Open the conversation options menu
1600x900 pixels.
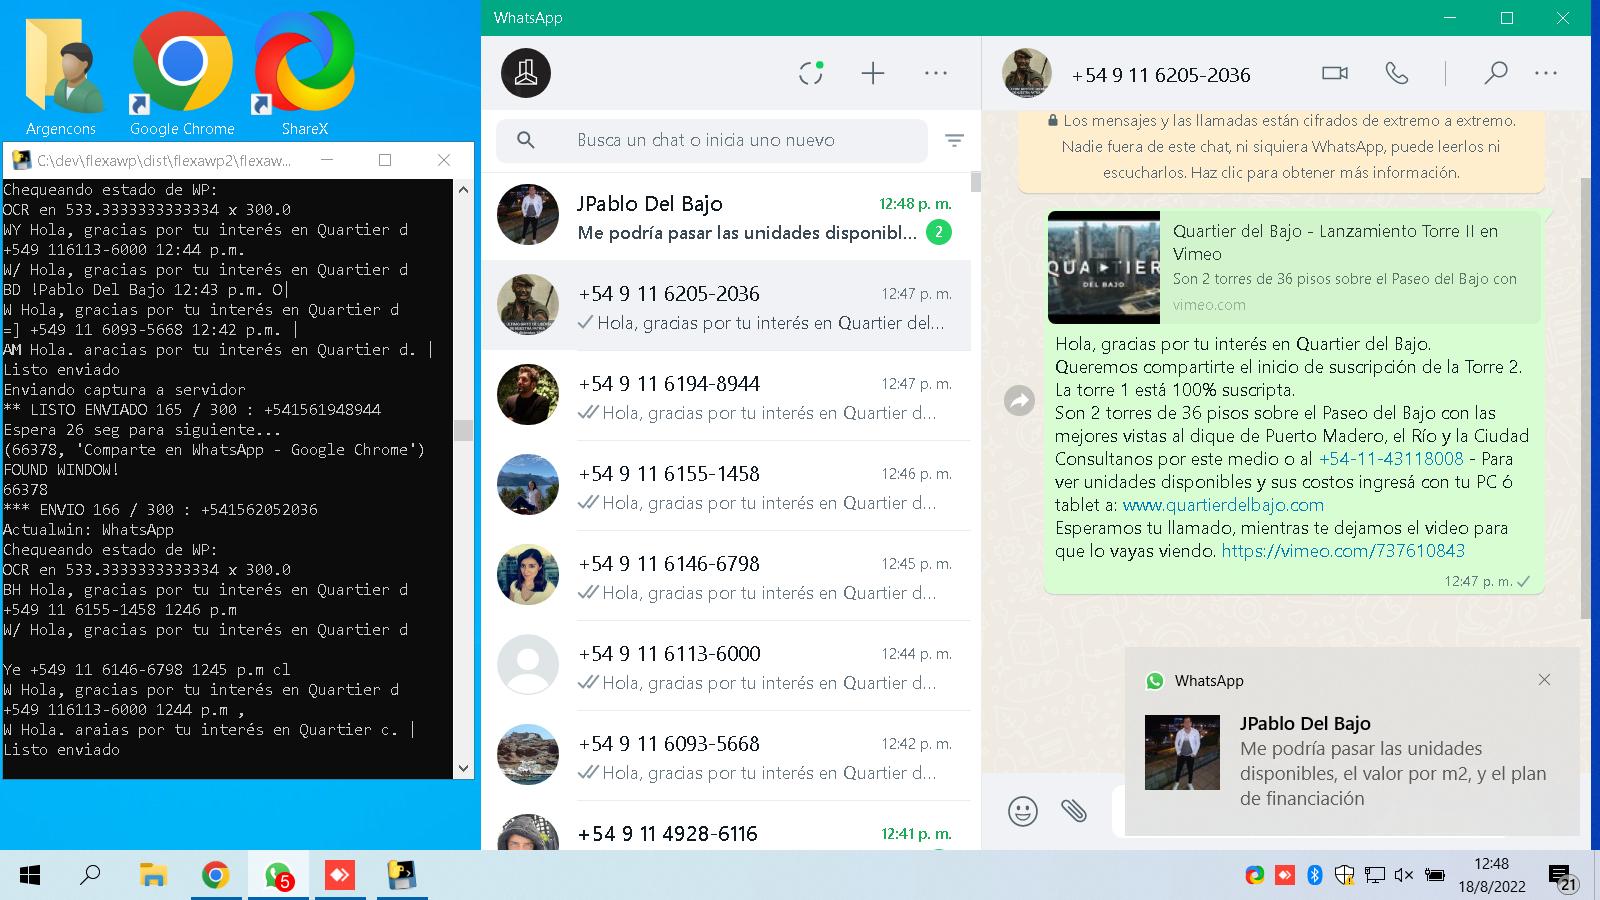(x=1546, y=73)
